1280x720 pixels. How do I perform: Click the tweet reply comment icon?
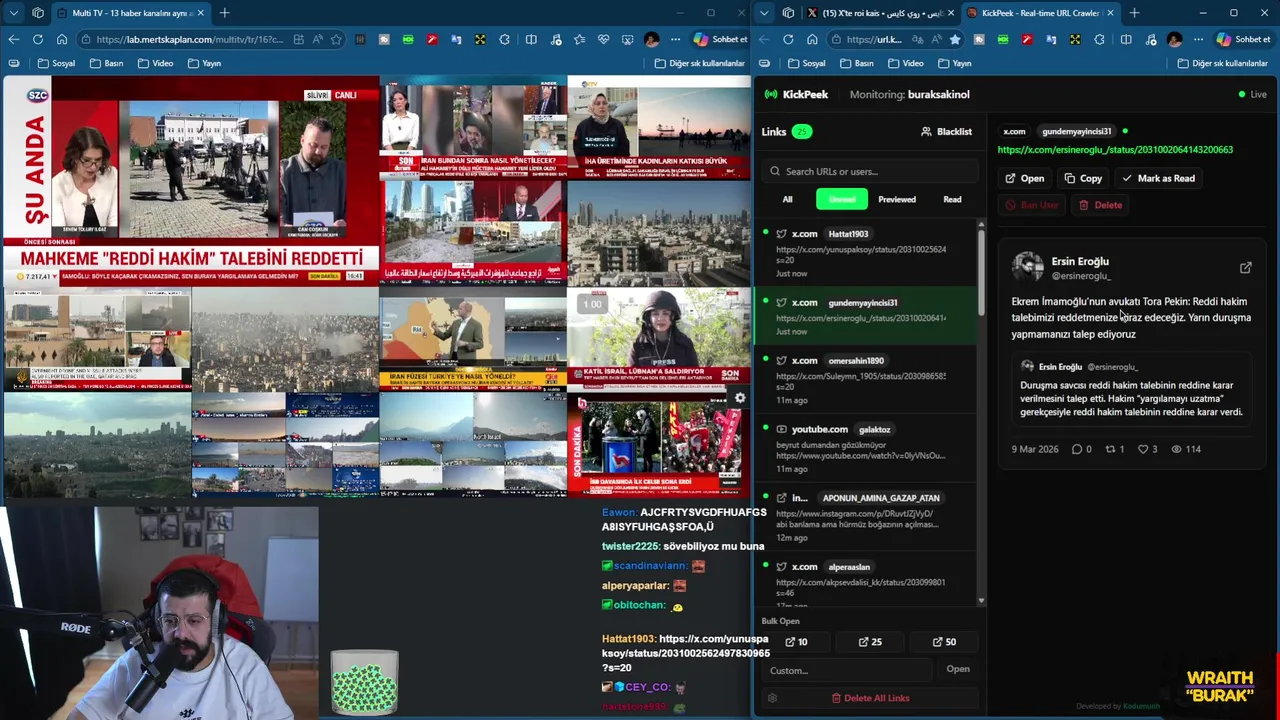tap(1077, 449)
